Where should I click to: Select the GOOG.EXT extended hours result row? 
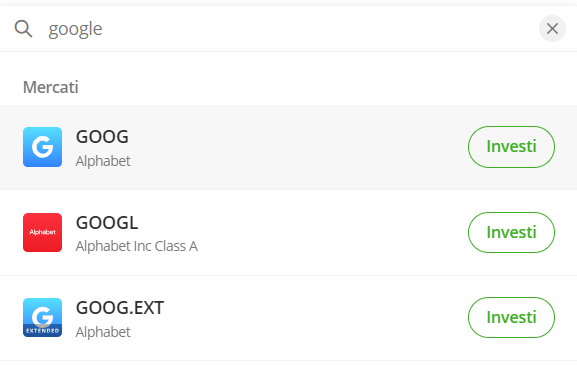pyautogui.click(x=288, y=318)
